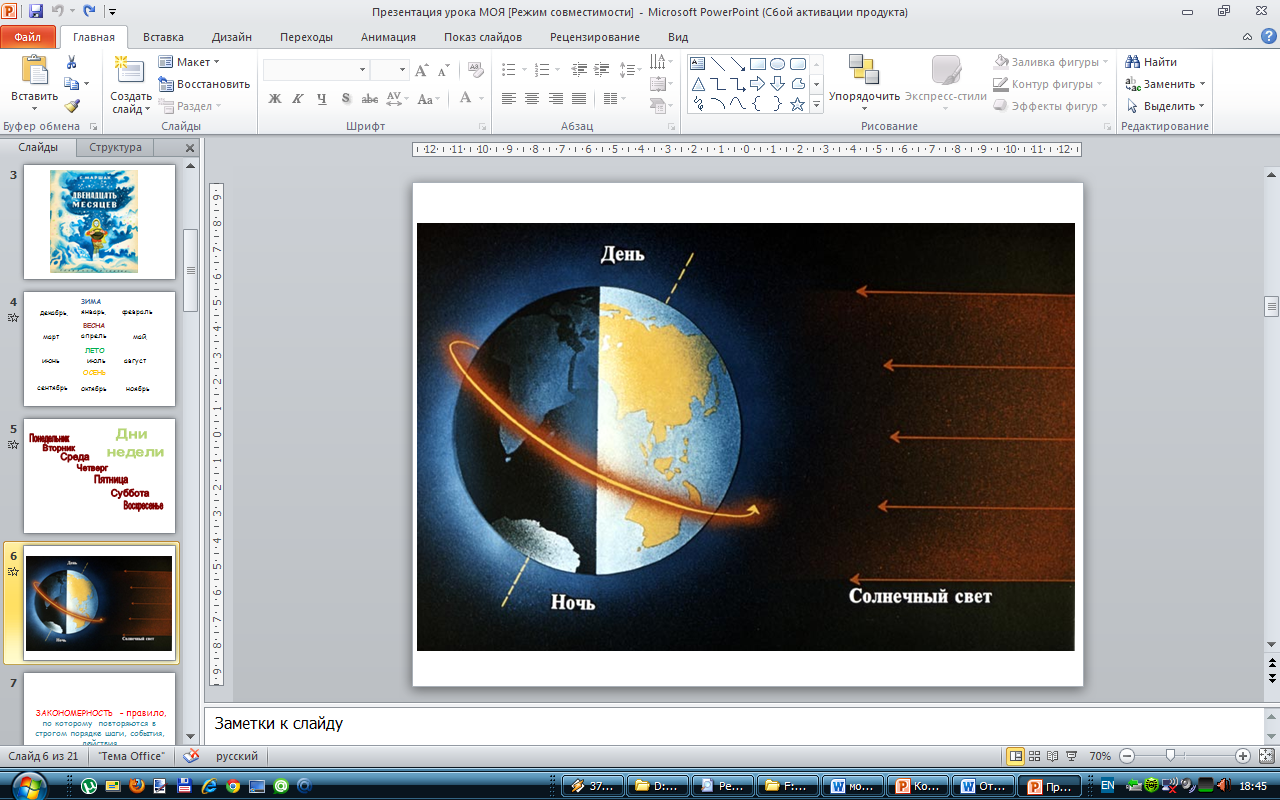Open the Макет layout dropdown
Screen dimensions: 1280x800
(x=189, y=62)
